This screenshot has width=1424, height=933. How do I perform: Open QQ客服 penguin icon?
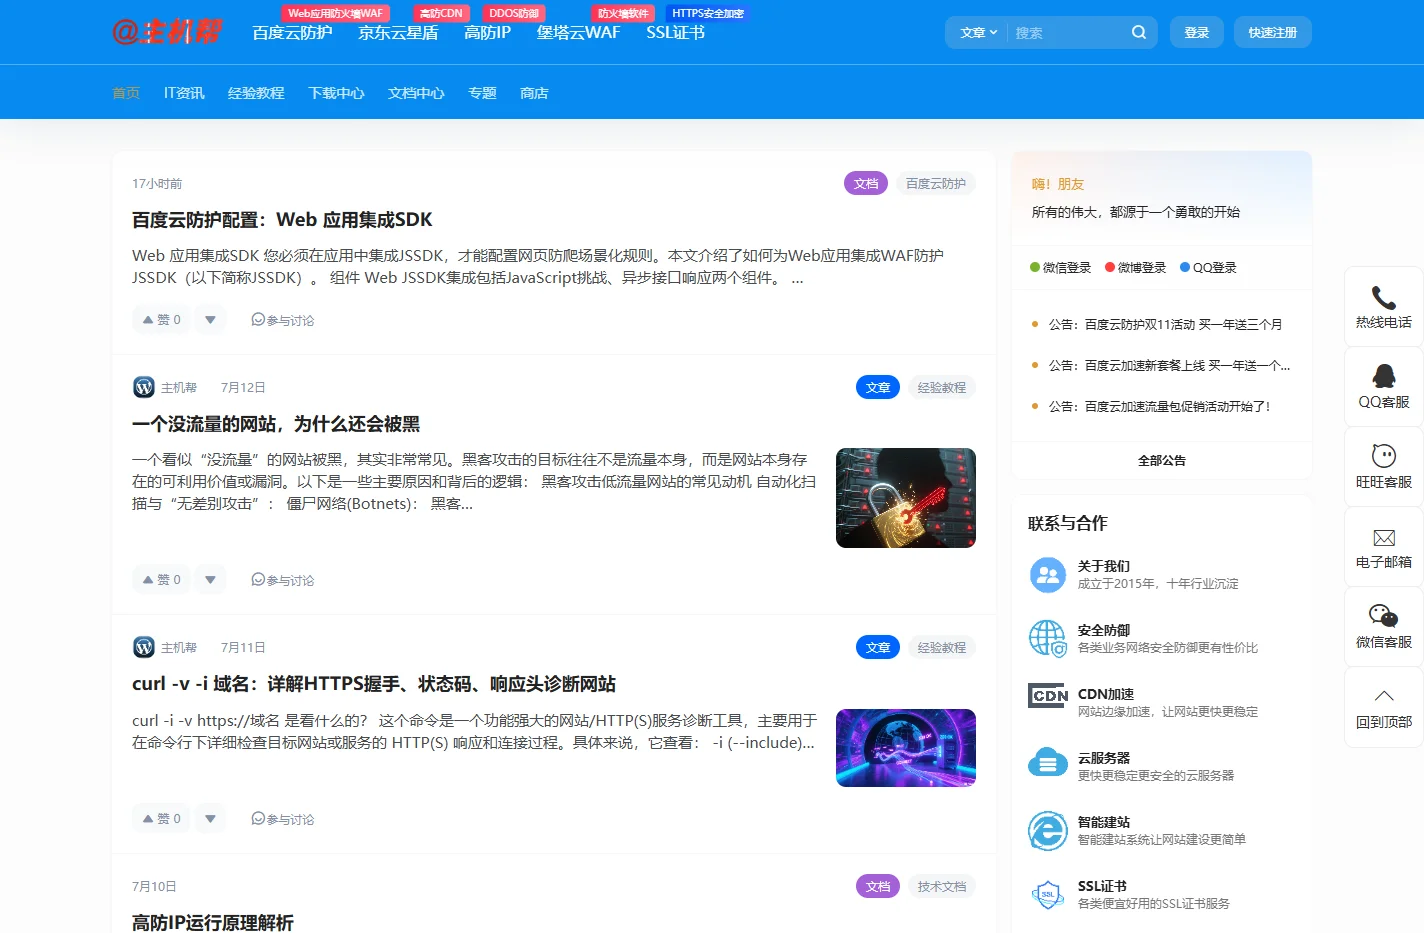pyautogui.click(x=1384, y=376)
